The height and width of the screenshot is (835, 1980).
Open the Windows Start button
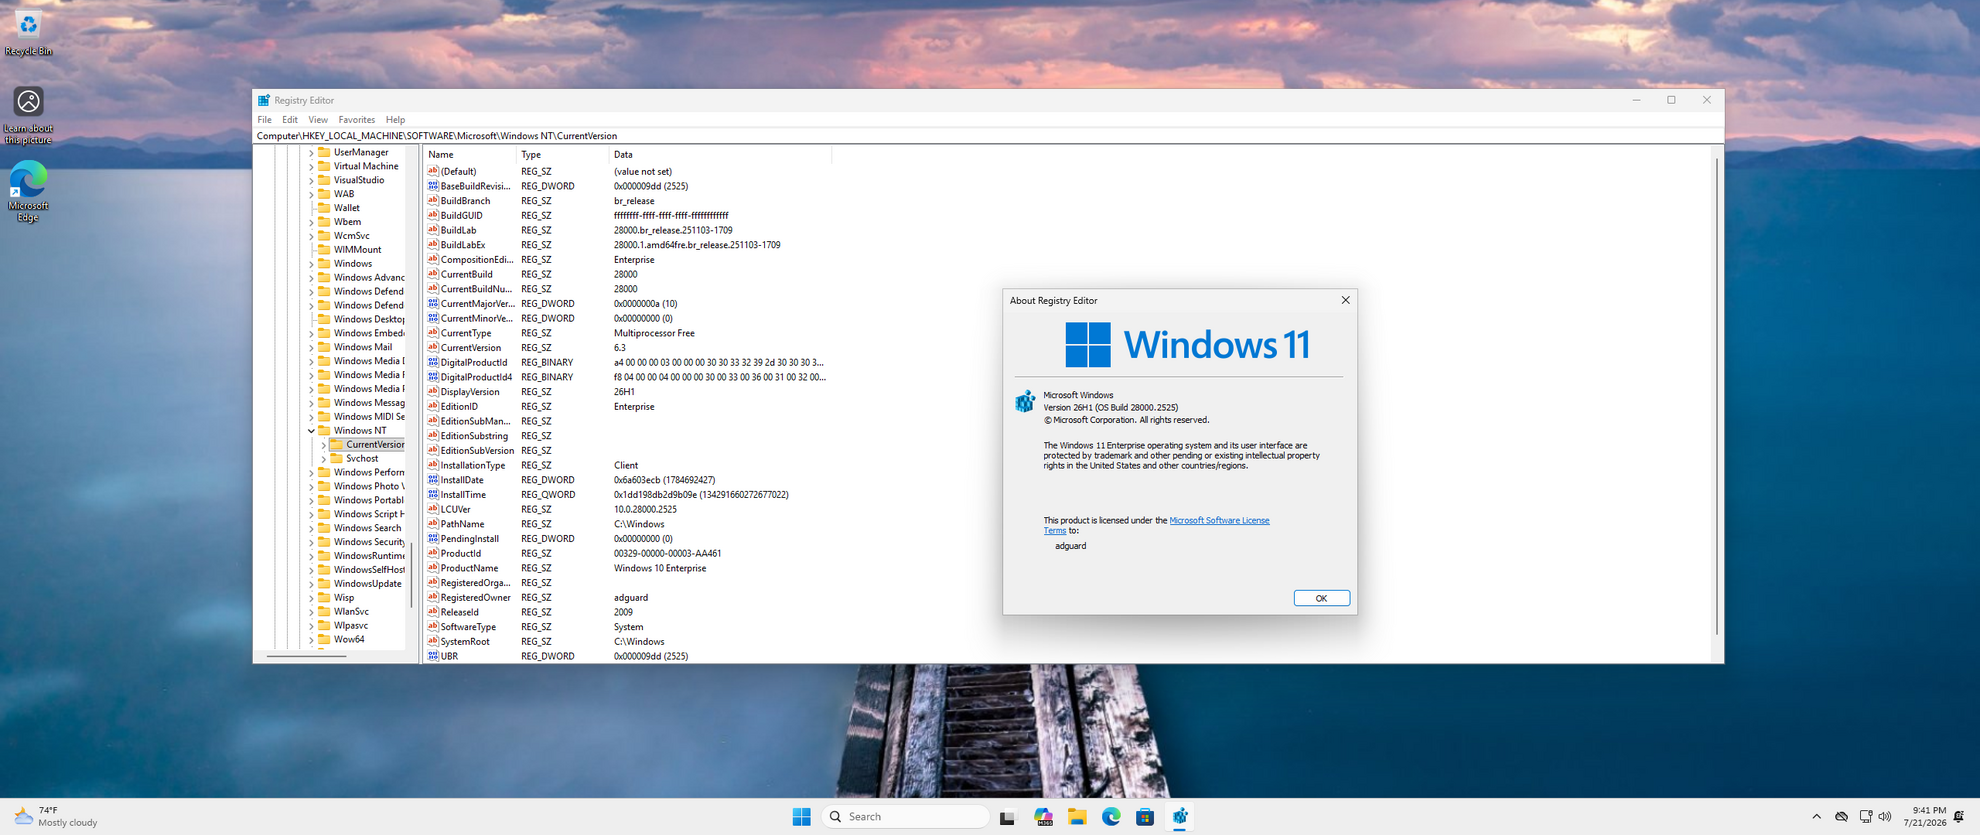[801, 817]
